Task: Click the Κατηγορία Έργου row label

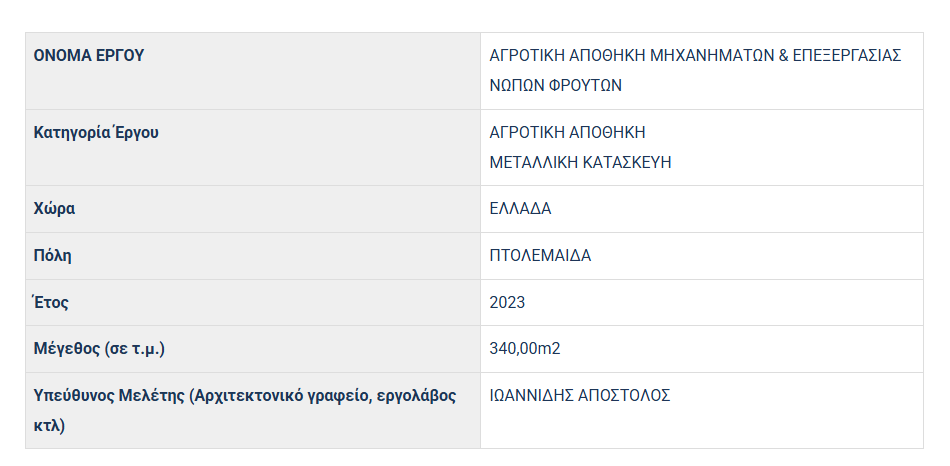Action: [x=96, y=132]
